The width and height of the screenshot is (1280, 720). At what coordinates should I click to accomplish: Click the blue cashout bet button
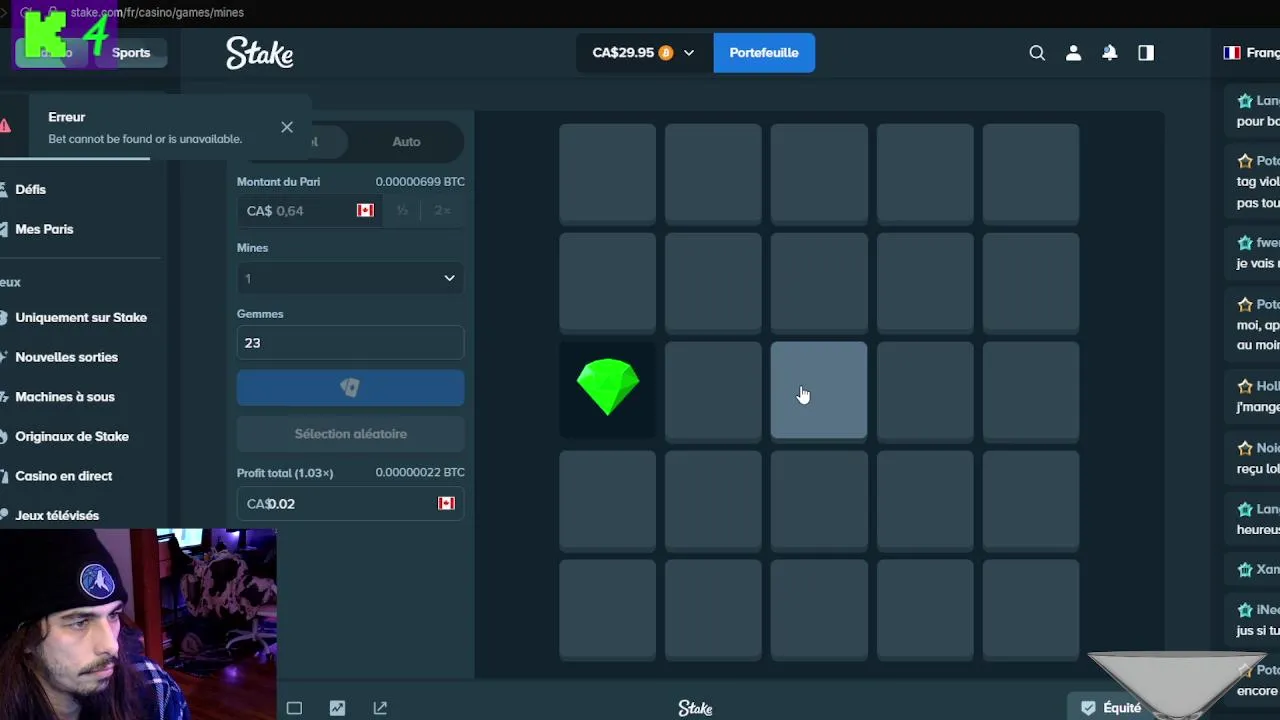pyautogui.click(x=350, y=388)
